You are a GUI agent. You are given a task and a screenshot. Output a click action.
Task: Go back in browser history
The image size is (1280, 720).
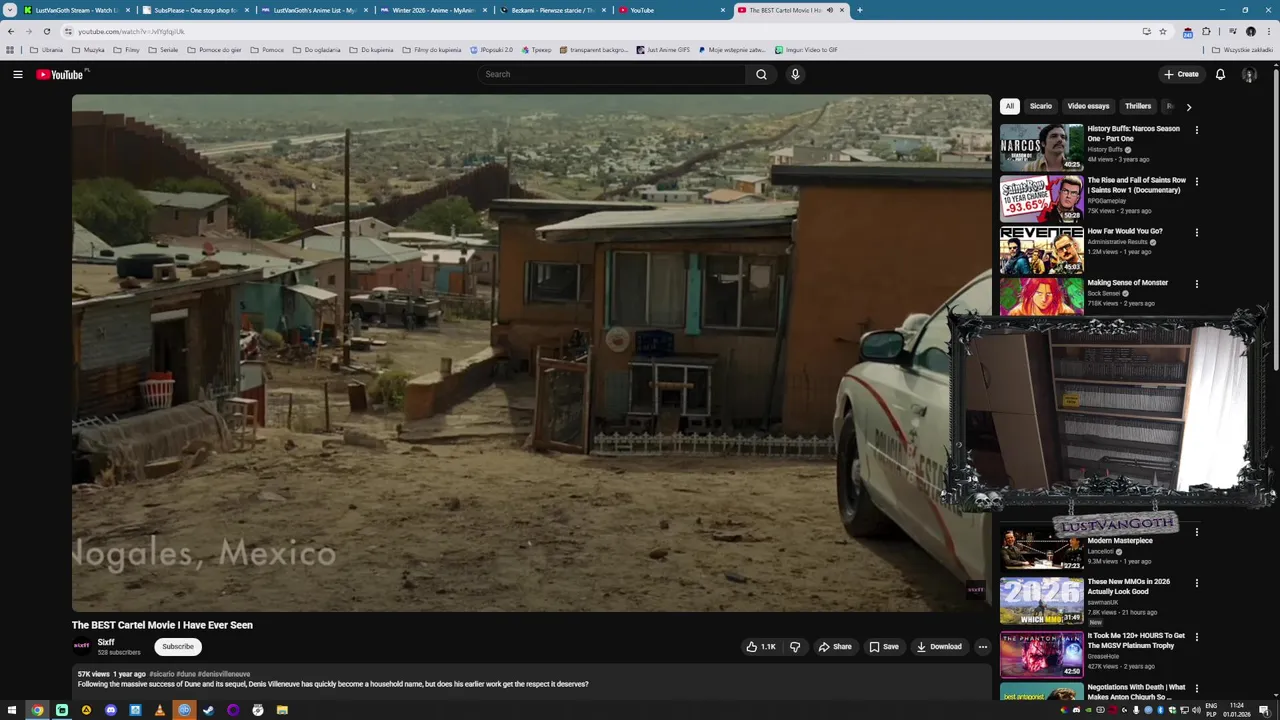pos(11,31)
